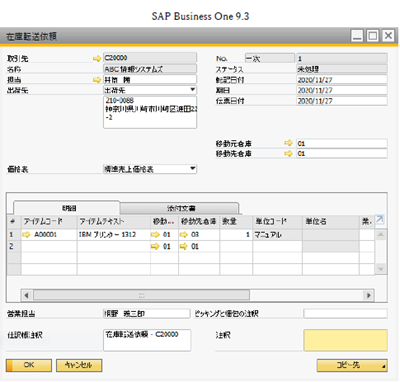Click the 名称 field ABC 情報システムズ

150,69
